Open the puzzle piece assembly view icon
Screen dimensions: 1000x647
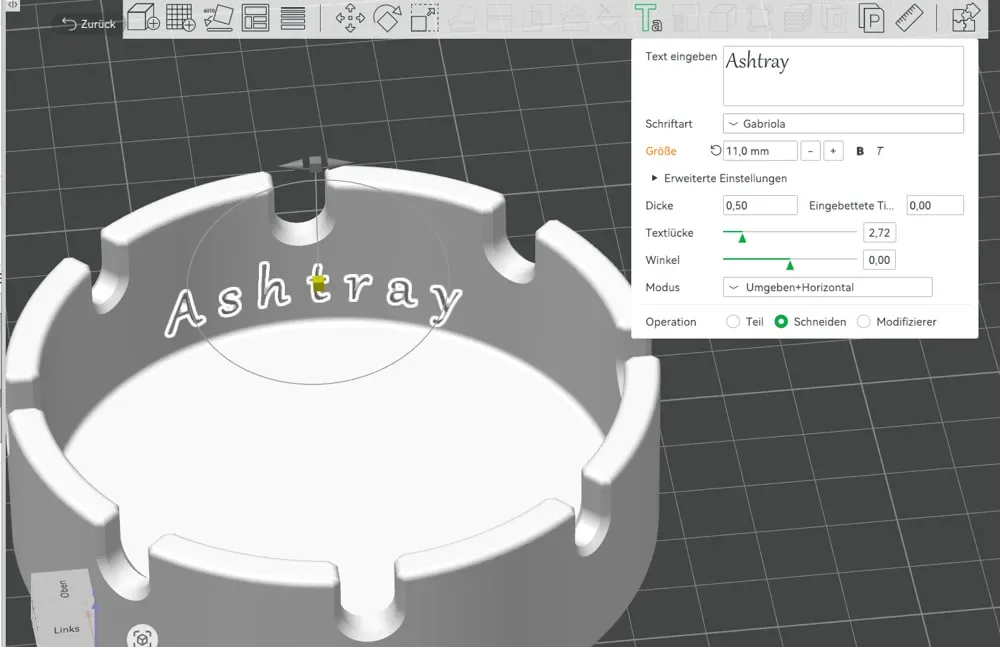click(965, 17)
